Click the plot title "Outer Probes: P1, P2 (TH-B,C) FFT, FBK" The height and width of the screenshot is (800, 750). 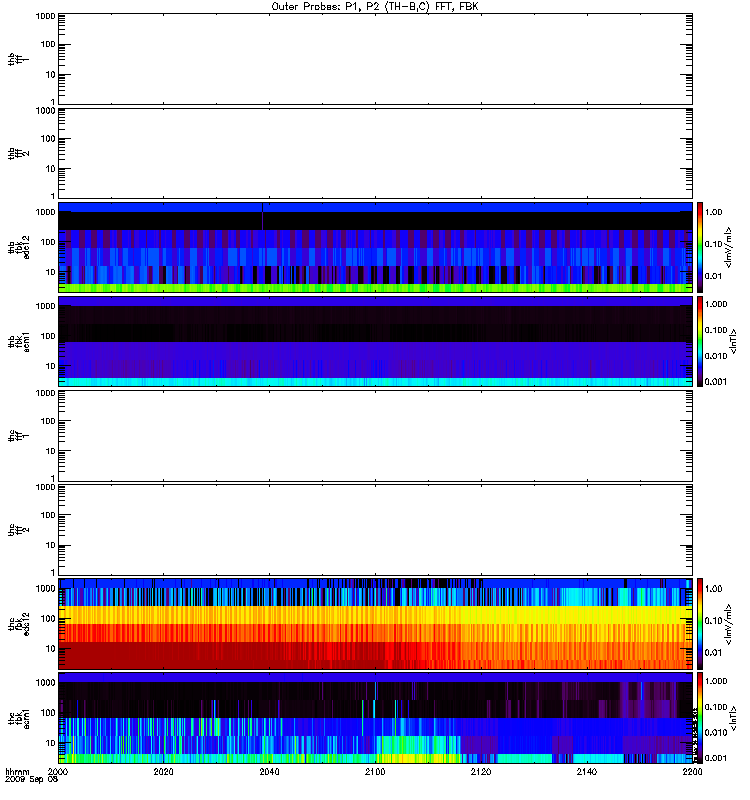click(375, 7)
